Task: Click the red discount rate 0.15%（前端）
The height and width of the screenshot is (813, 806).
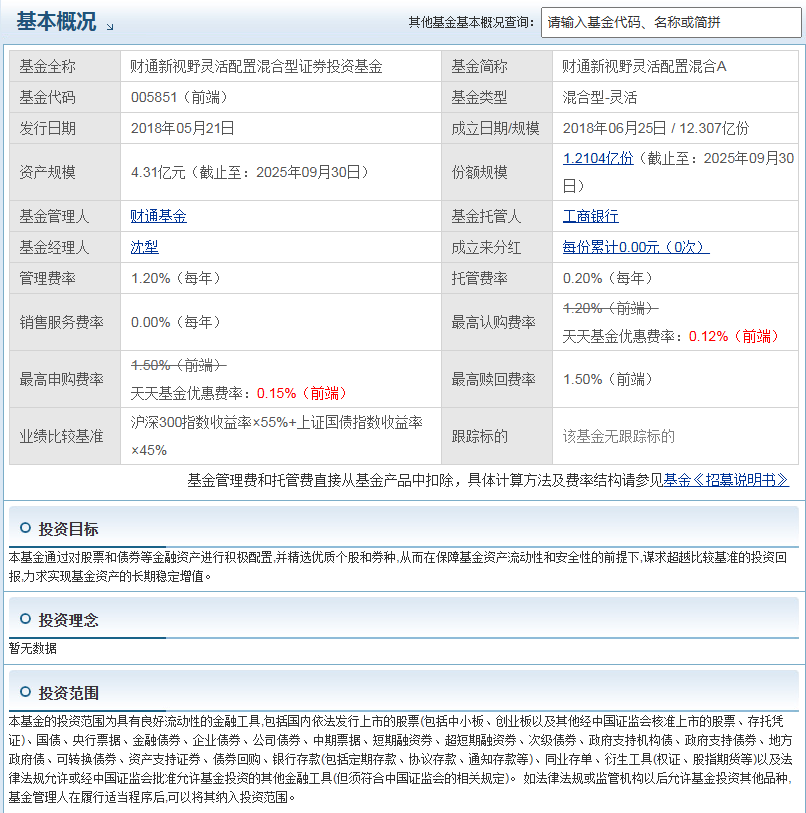Action: [x=302, y=394]
